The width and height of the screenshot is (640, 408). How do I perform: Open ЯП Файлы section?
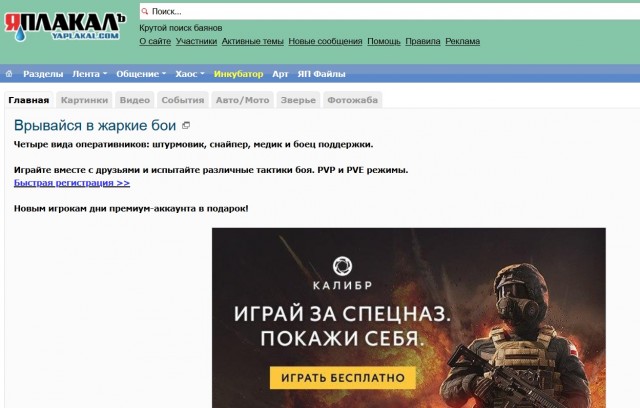321,74
